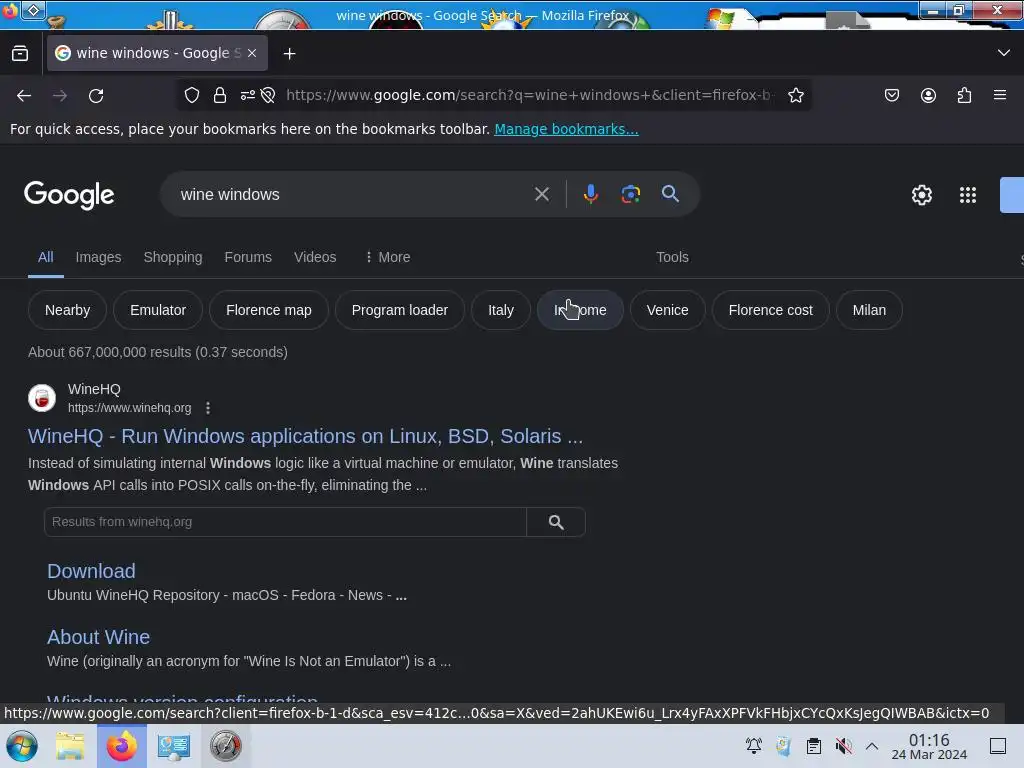
Task: Go to Google homepage logo
Action: click(x=69, y=195)
